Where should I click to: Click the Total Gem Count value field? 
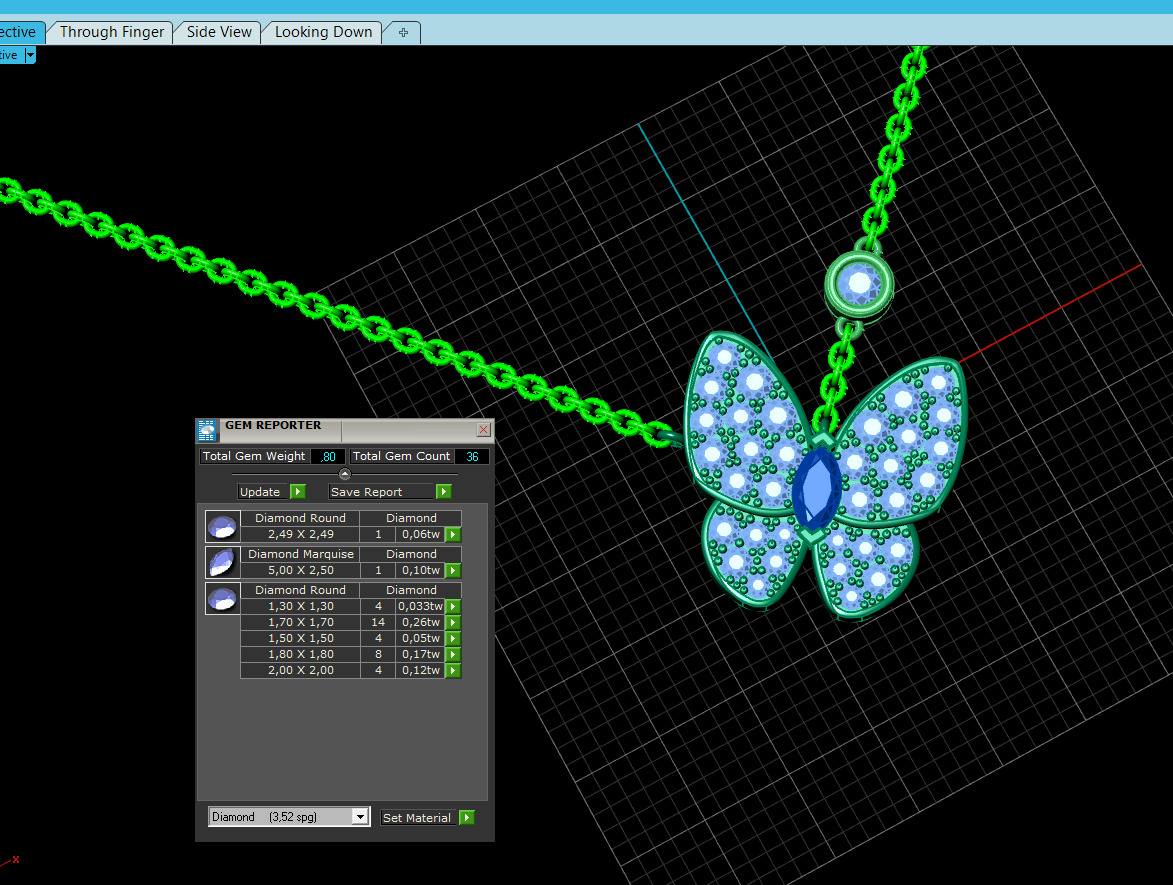(x=472, y=456)
